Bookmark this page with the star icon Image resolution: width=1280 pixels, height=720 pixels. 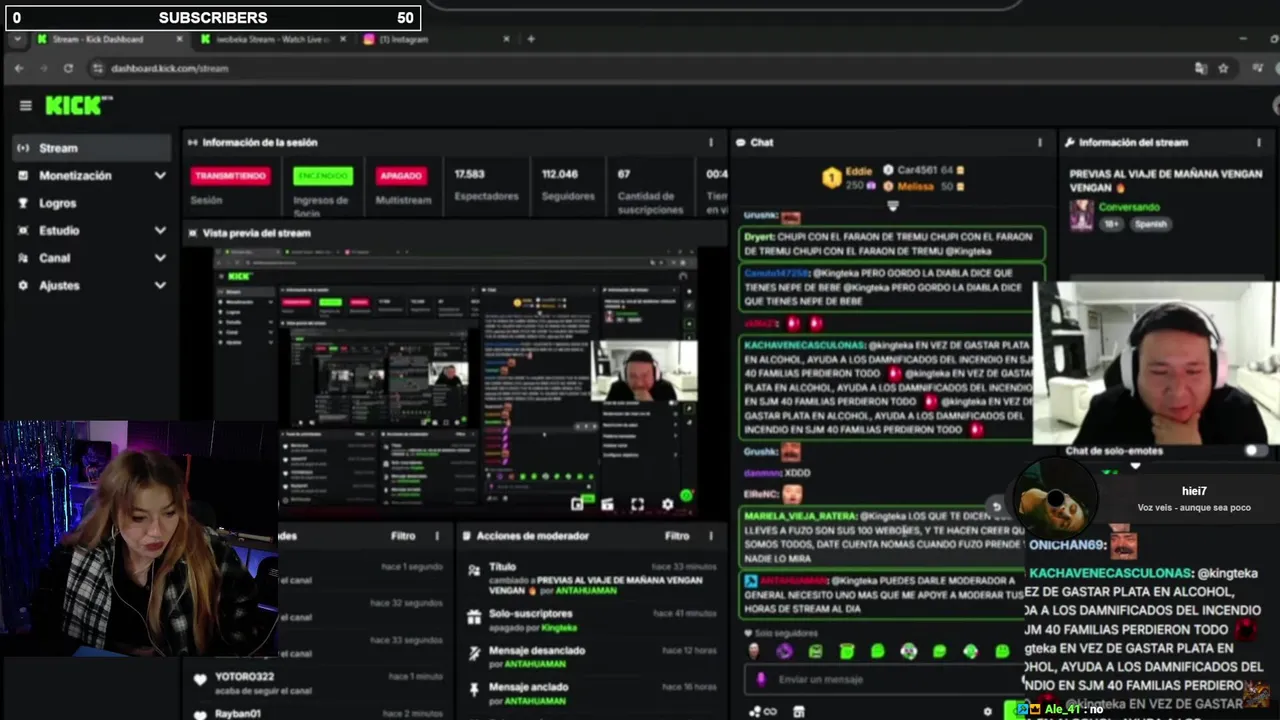pyautogui.click(x=1223, y=68)
